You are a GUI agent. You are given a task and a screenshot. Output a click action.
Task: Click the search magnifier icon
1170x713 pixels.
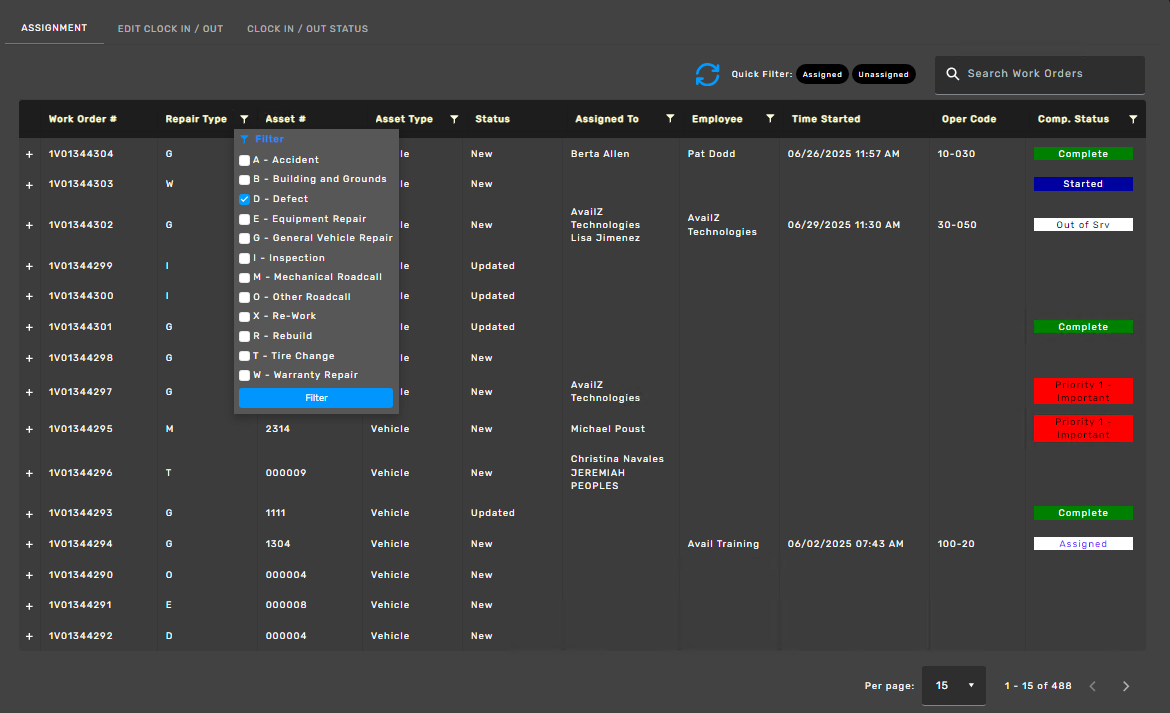tap(953, 74)
